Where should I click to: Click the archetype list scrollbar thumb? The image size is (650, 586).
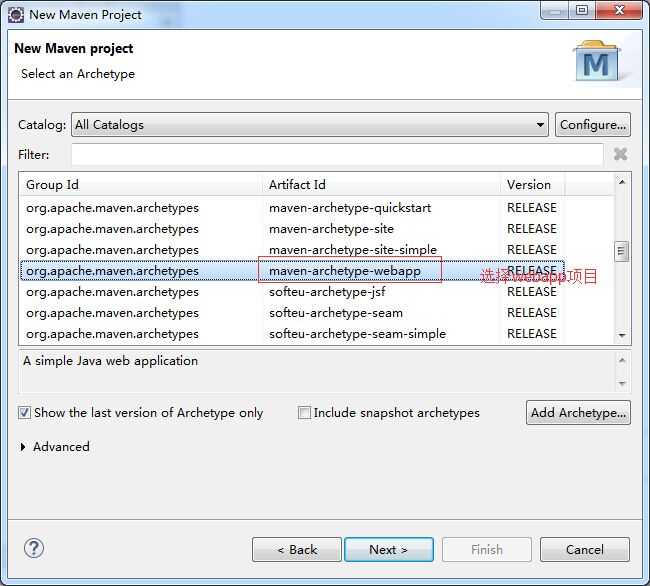(x=621, y=251)
